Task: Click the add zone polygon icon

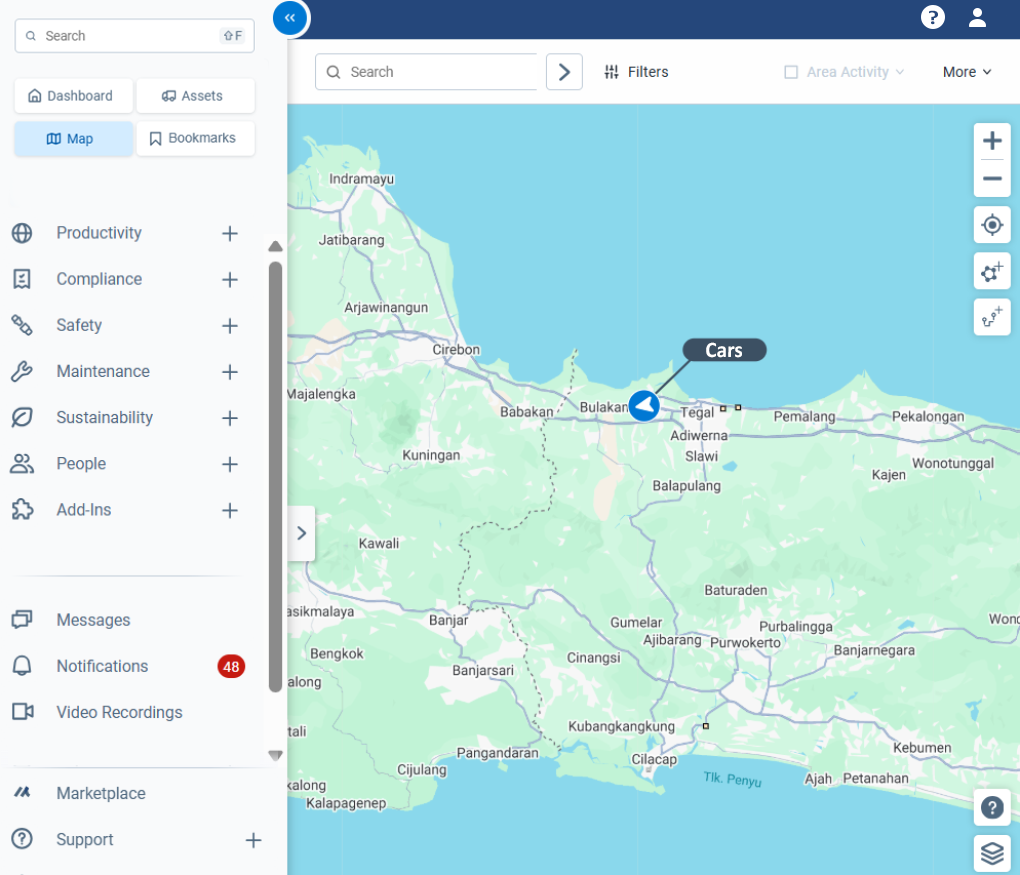Action: click(x=992, y=271)
